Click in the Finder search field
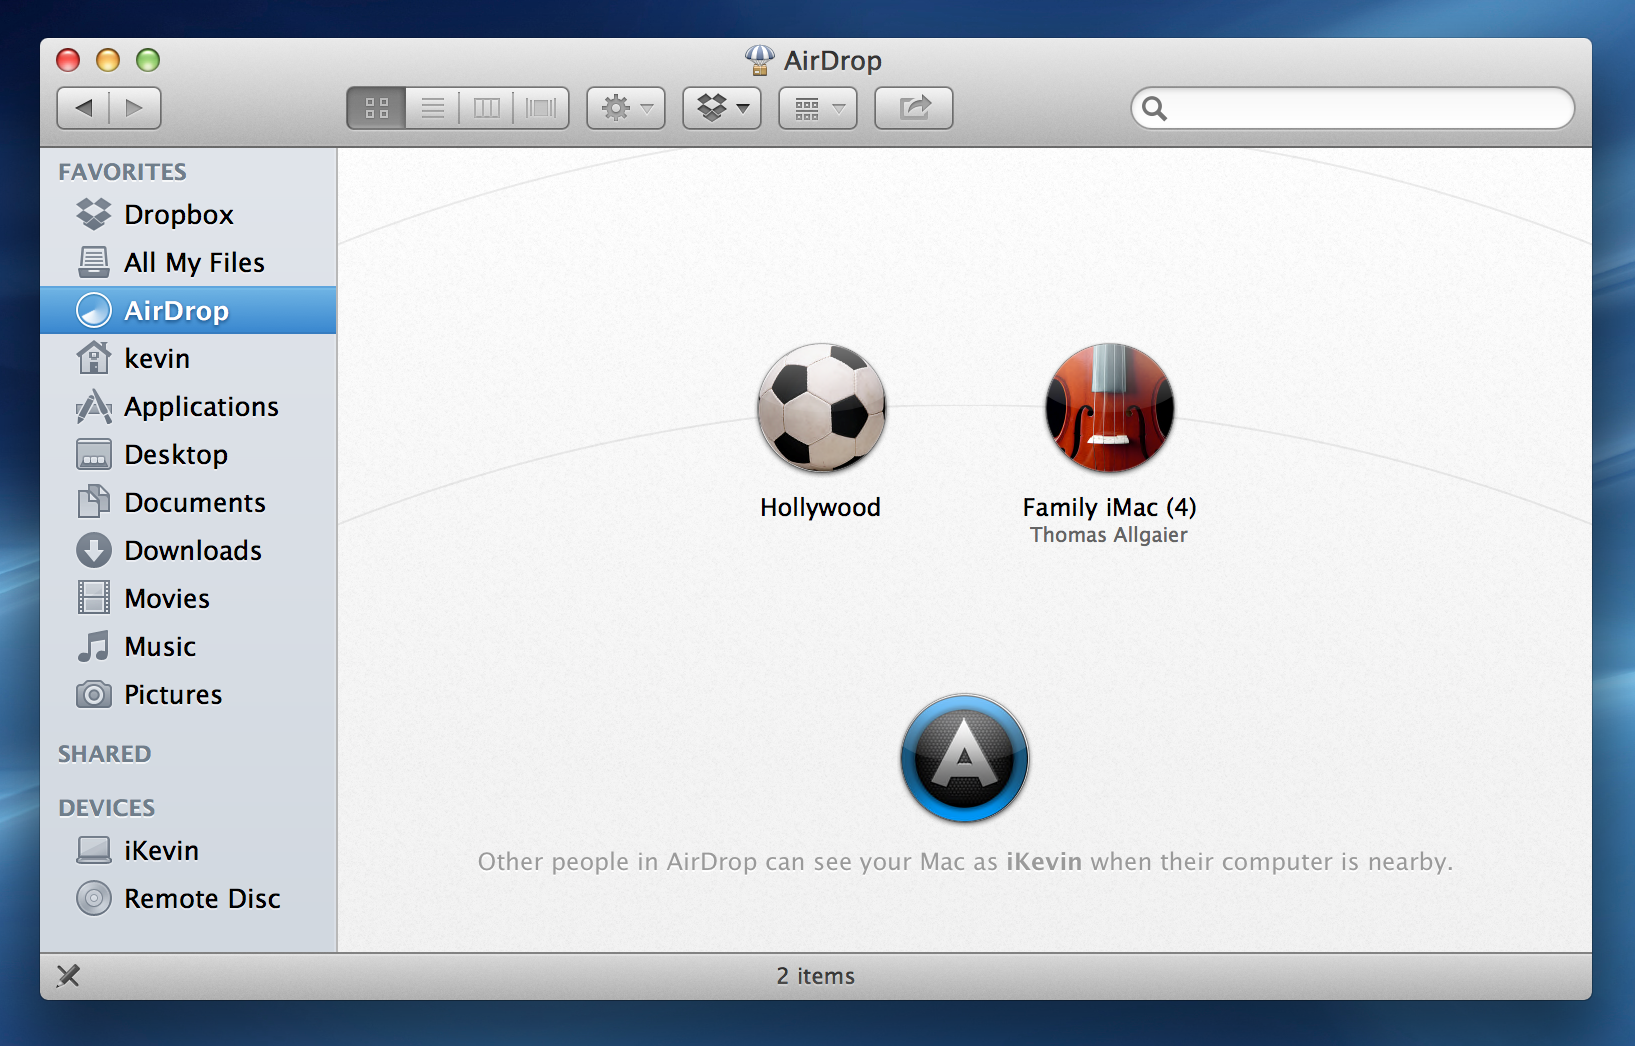Screen dimensions: 1635x1046 click(1353, 108)
